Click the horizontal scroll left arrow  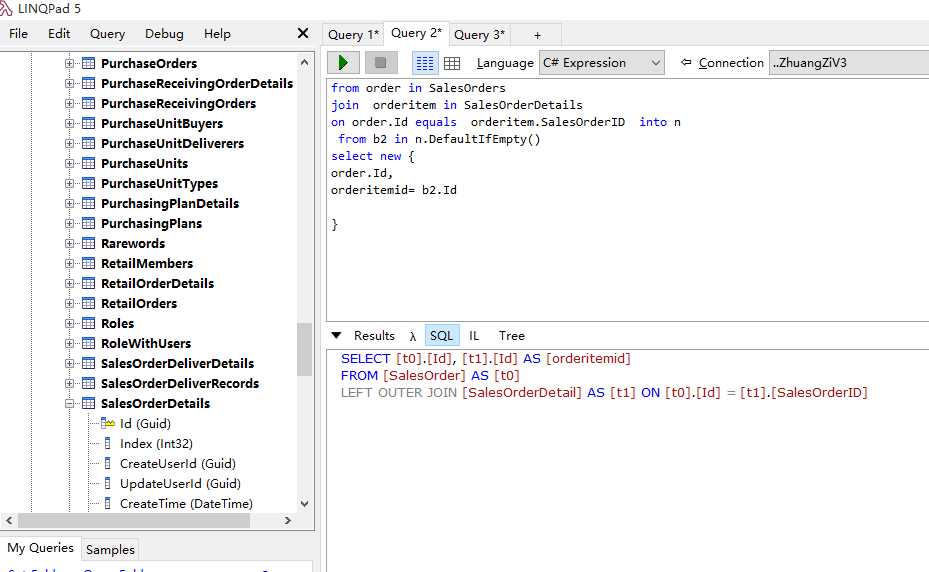(x=9, y=520)
